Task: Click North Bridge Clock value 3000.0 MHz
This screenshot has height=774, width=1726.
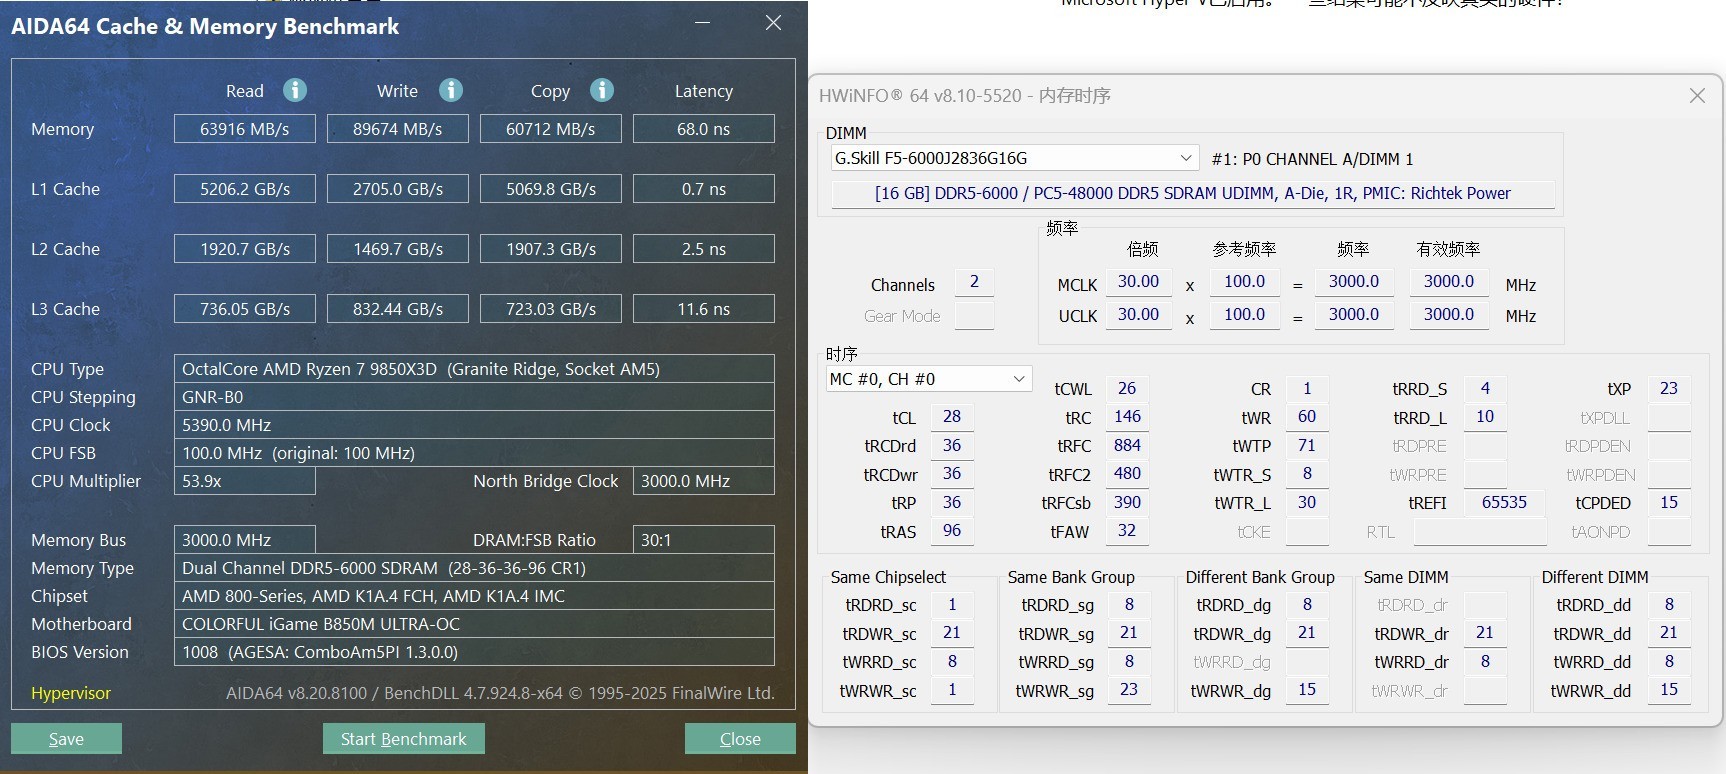Action: (704, 481)
